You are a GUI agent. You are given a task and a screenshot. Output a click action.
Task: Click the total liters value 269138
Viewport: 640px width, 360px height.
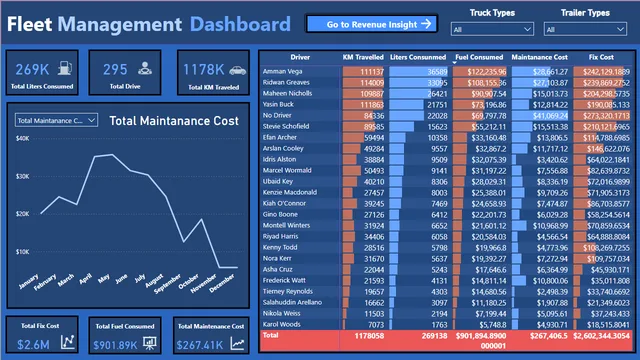pos(433,336)
